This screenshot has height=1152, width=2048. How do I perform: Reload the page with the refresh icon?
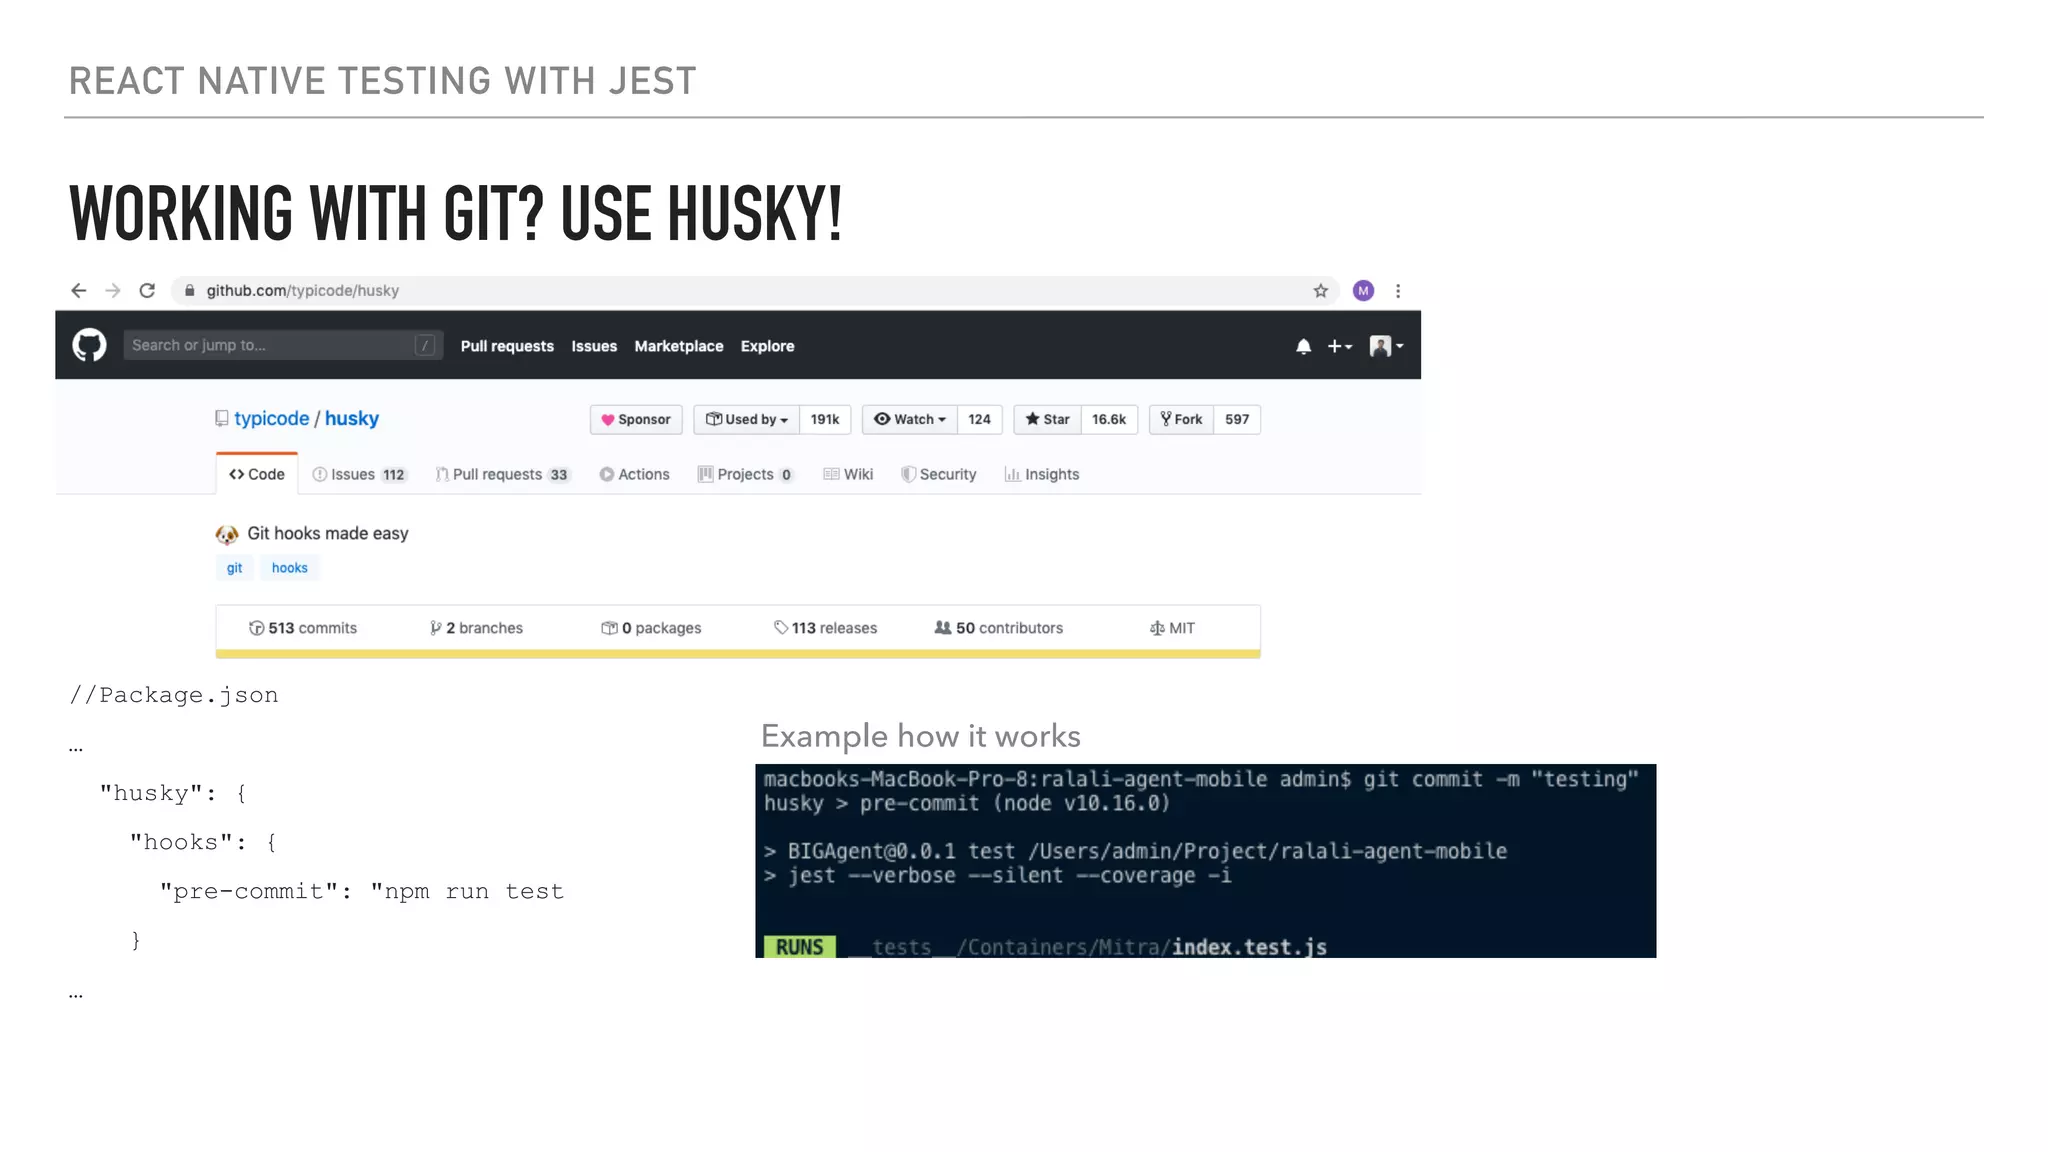pyautogui.click(x=147, y=291)
